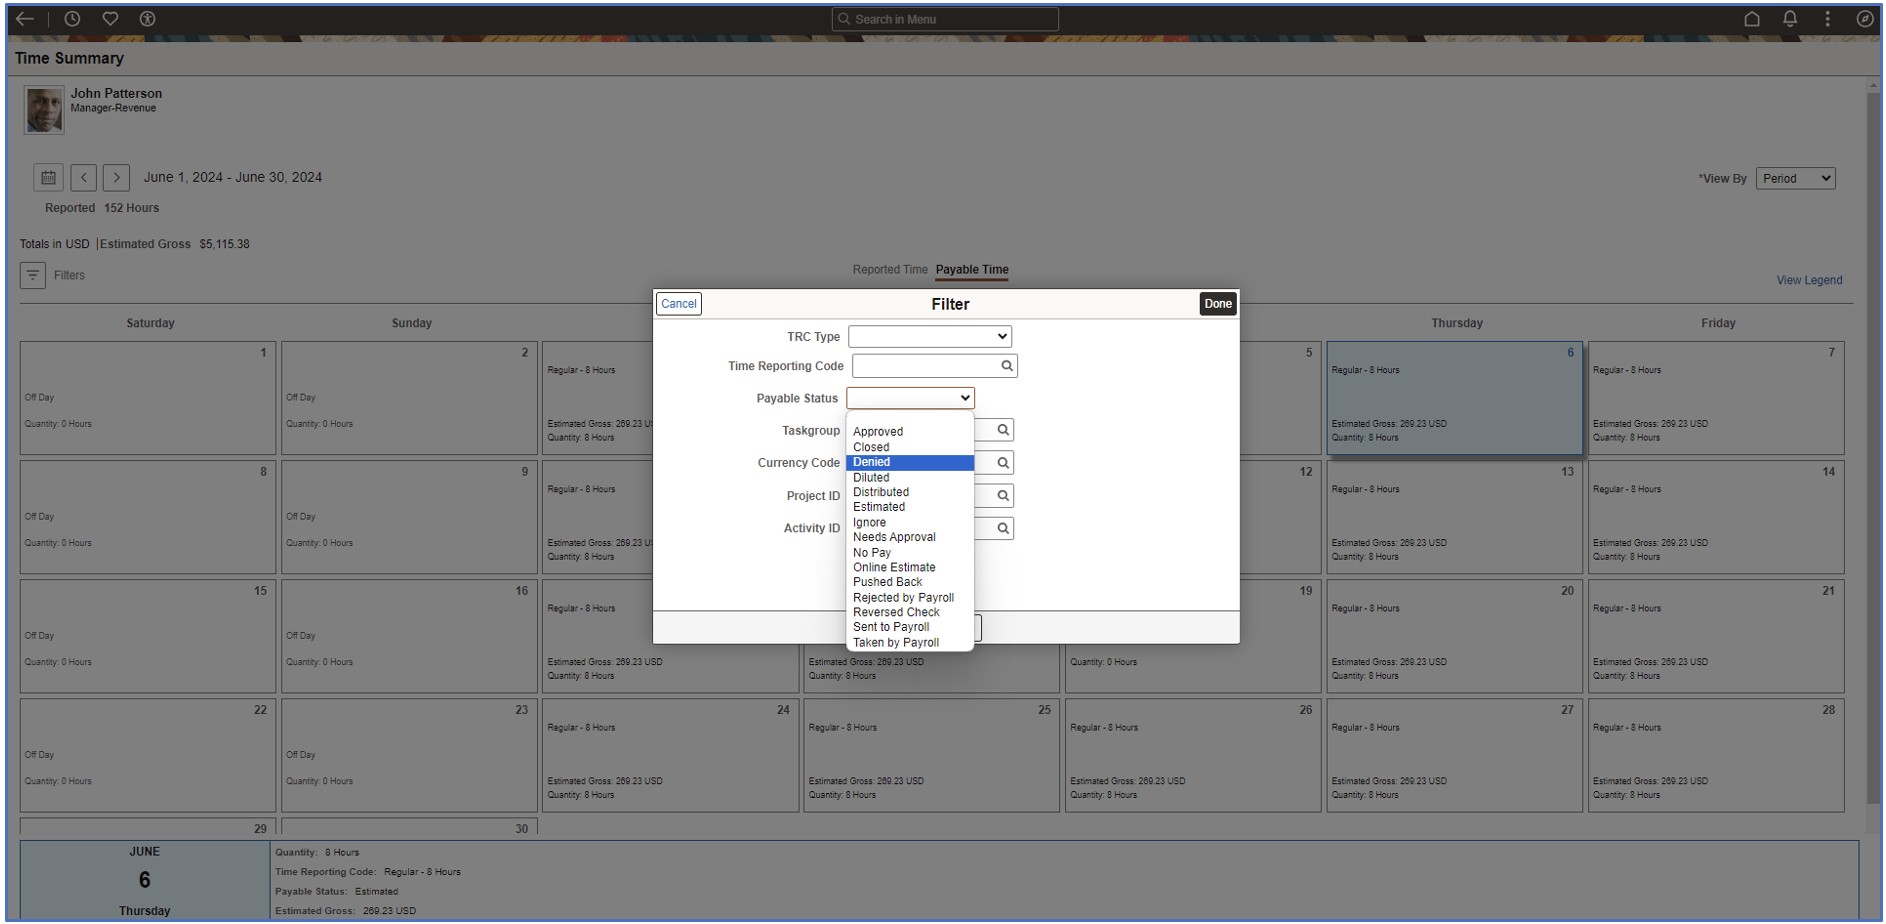Screen dimensions: 1886x924
Task: Open the NavBar compass icon
Action: point(1865,18)
